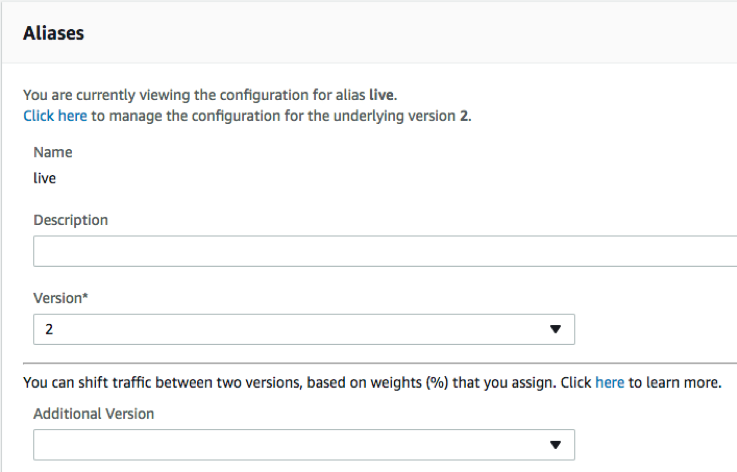
Task: Click bold version number '2' in sentence
Action: 463,115
